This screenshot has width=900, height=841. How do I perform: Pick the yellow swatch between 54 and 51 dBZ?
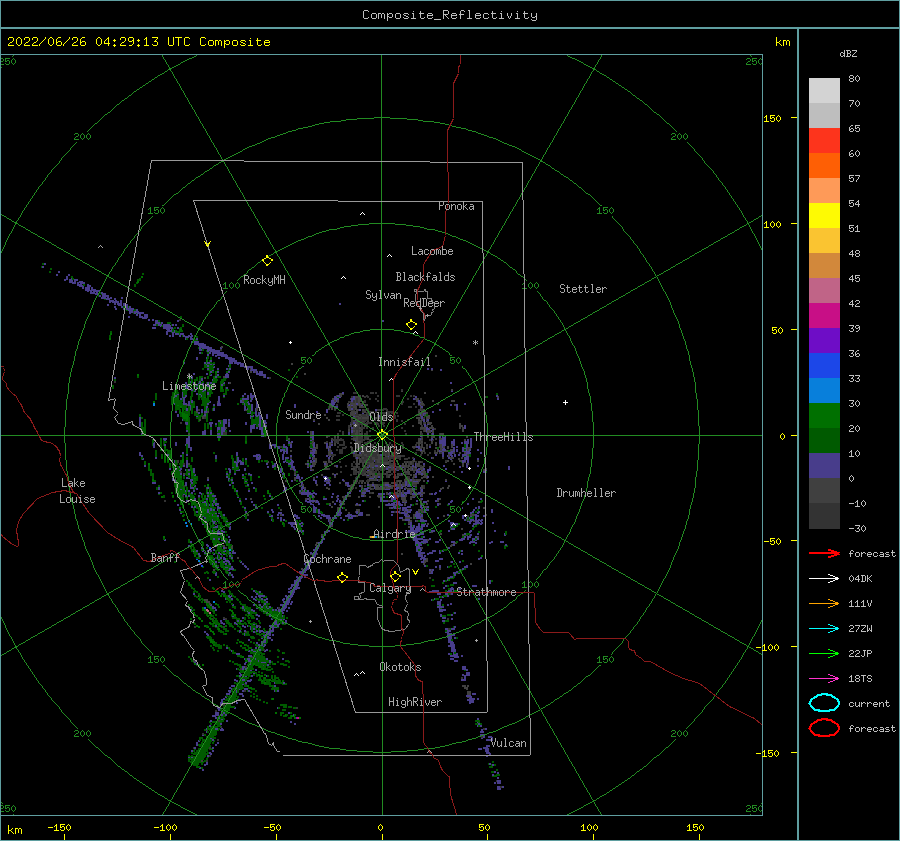click(824, 215)
